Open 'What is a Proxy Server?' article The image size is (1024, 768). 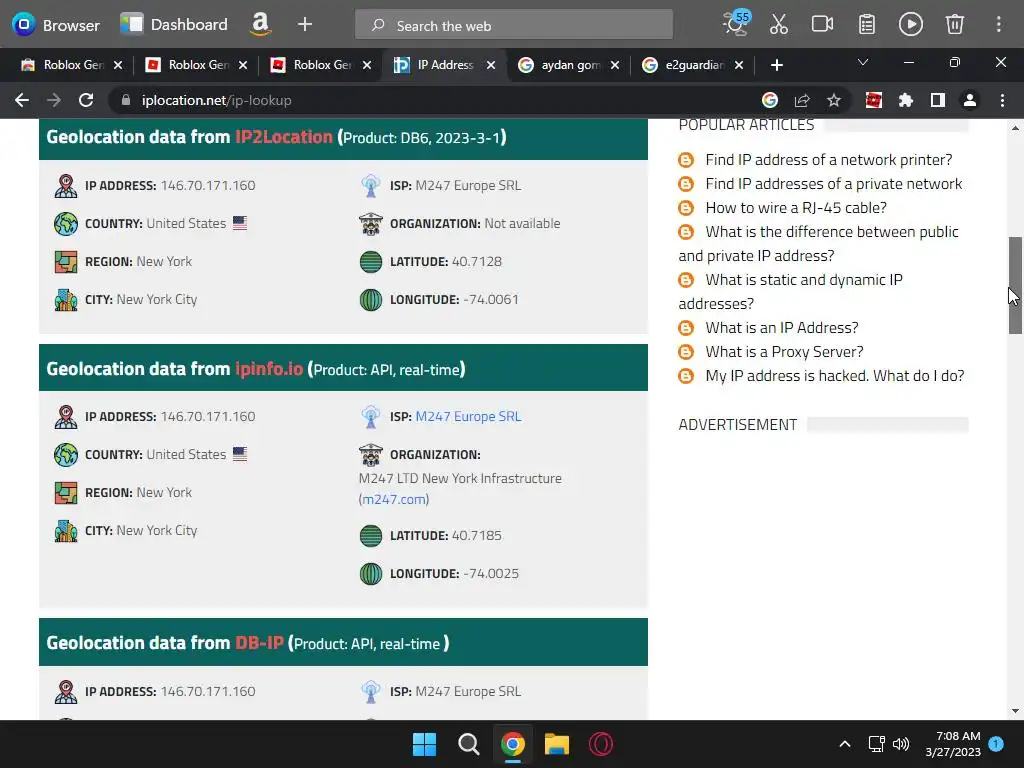(x=784, y=352)
